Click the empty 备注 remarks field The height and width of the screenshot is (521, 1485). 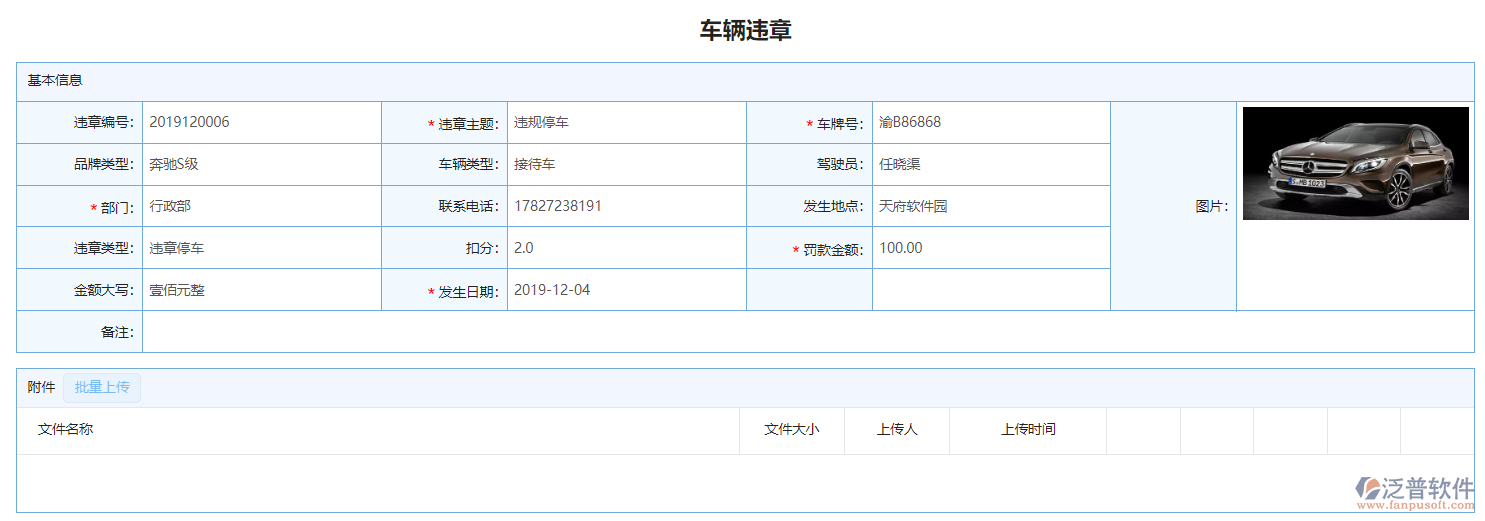tap(808, 332)
